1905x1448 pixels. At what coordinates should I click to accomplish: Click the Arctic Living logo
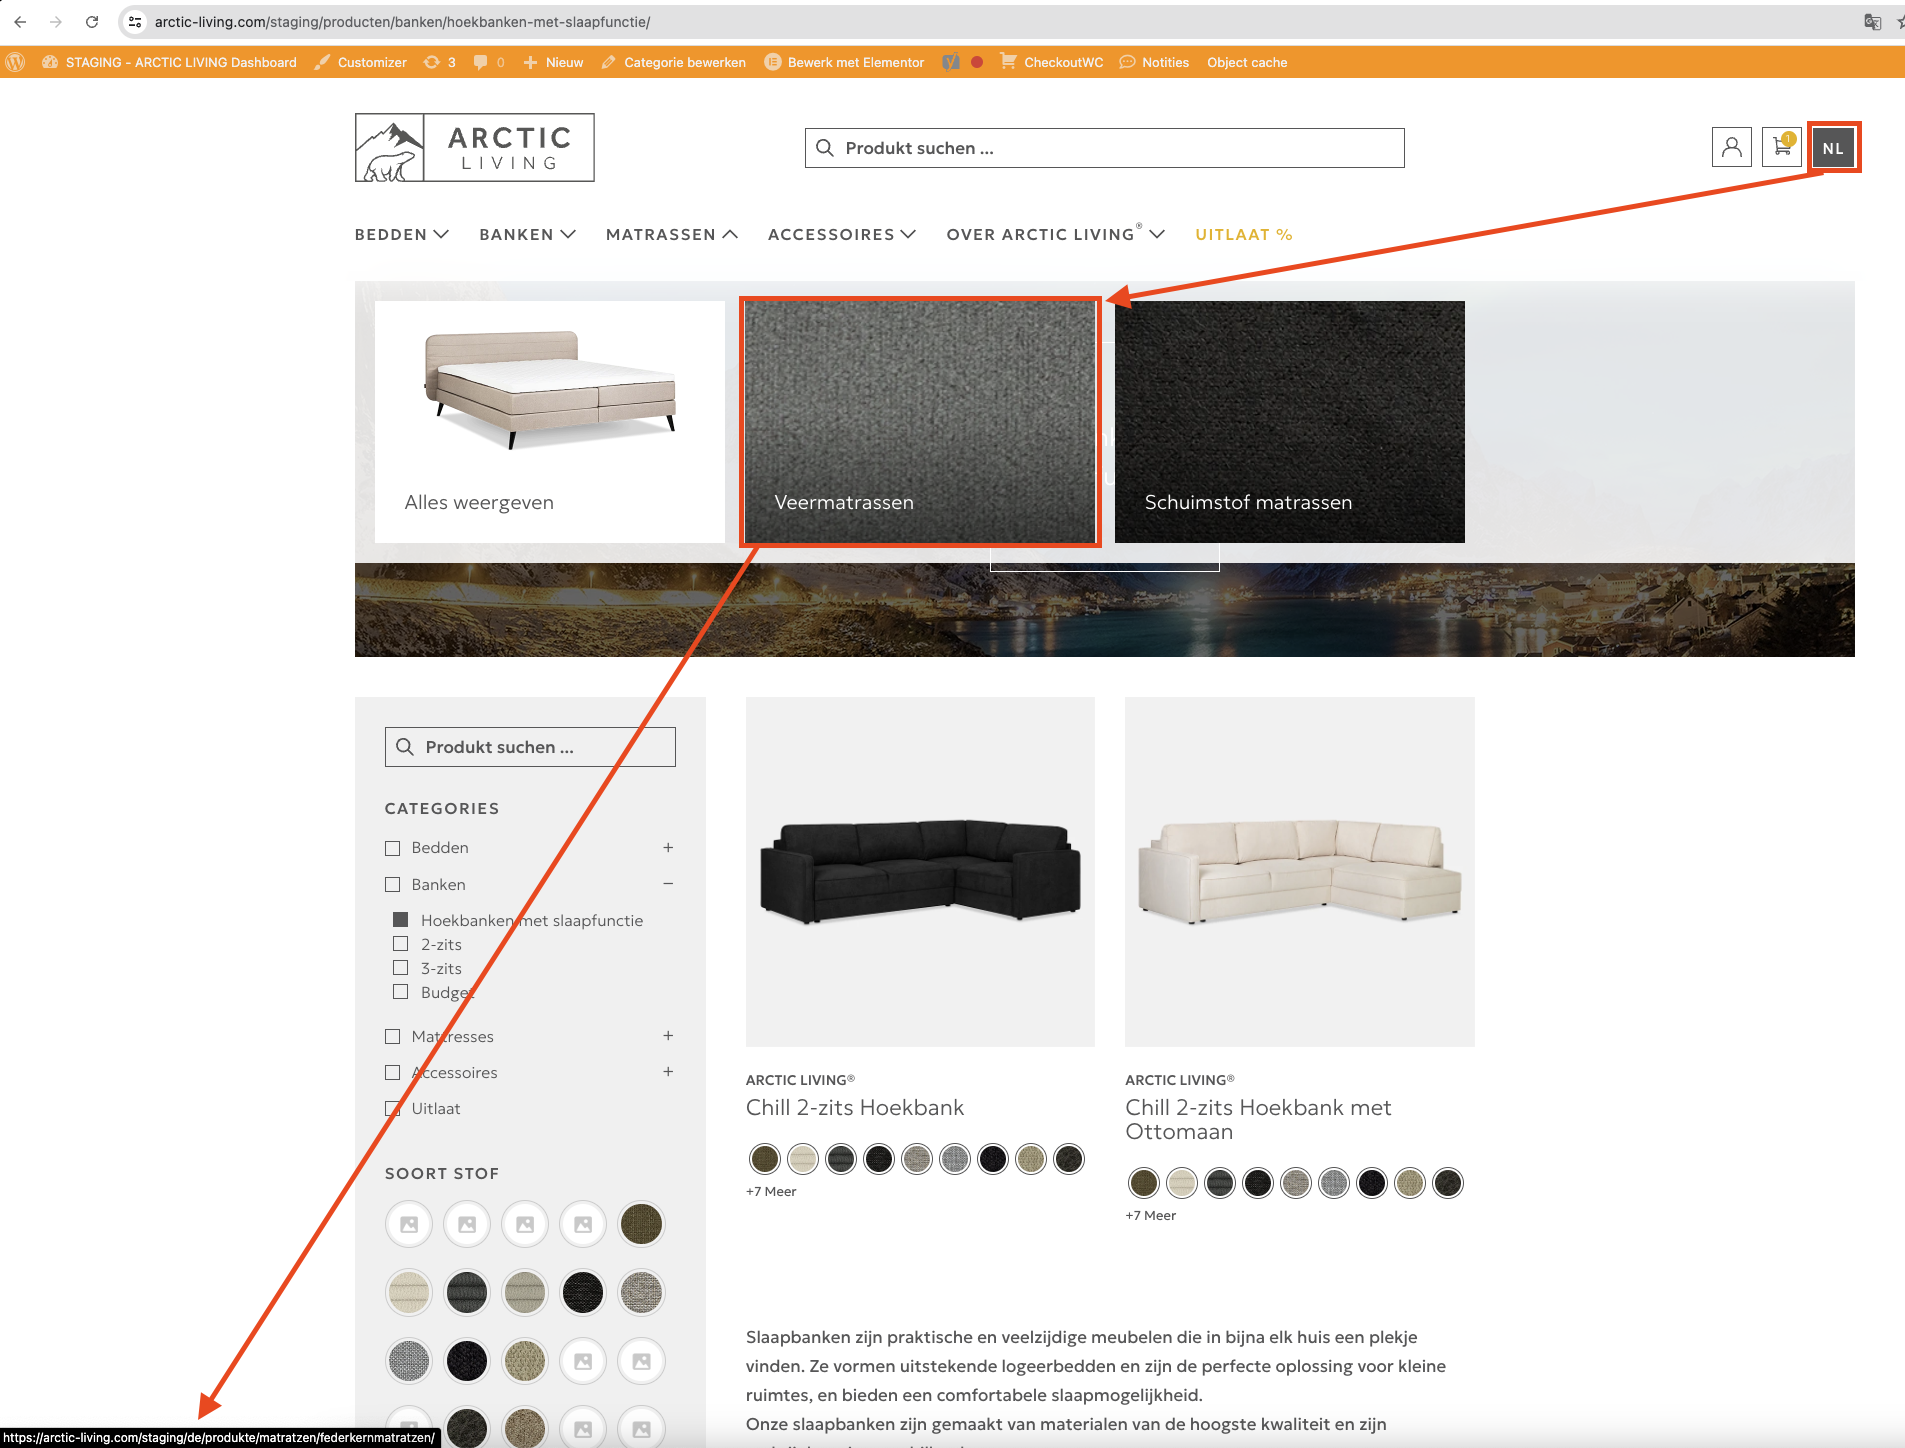pyautogui.click(x=474, y=147)
